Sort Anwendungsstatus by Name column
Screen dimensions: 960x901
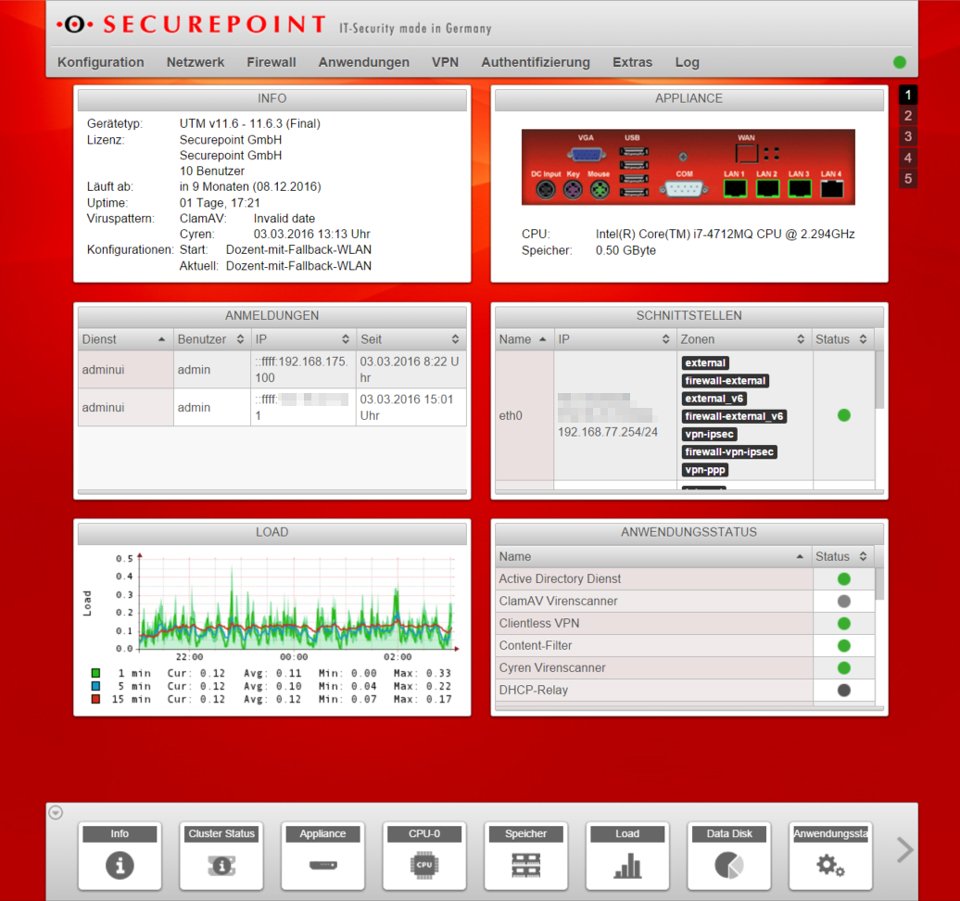pos(653,556)
